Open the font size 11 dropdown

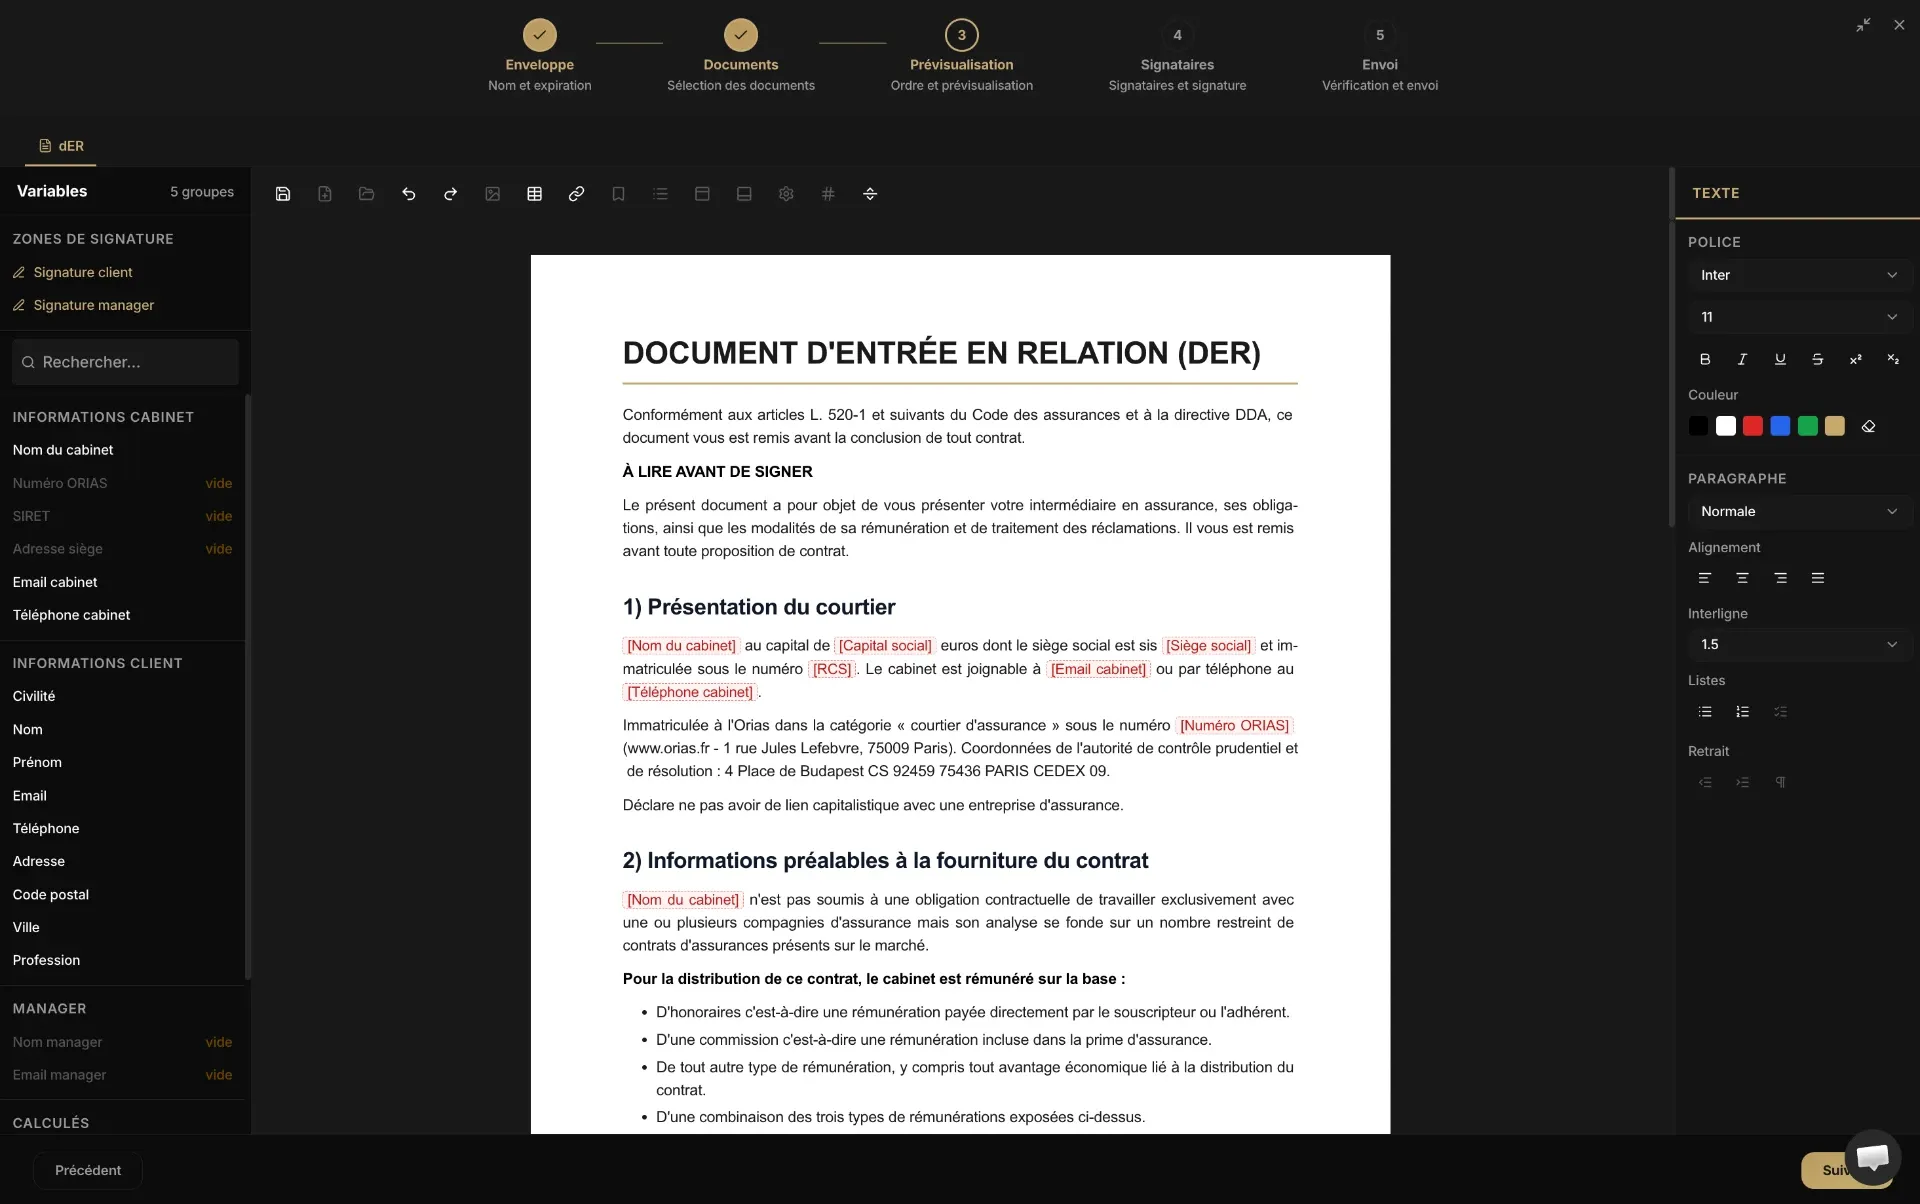(x=1799, y=317)
